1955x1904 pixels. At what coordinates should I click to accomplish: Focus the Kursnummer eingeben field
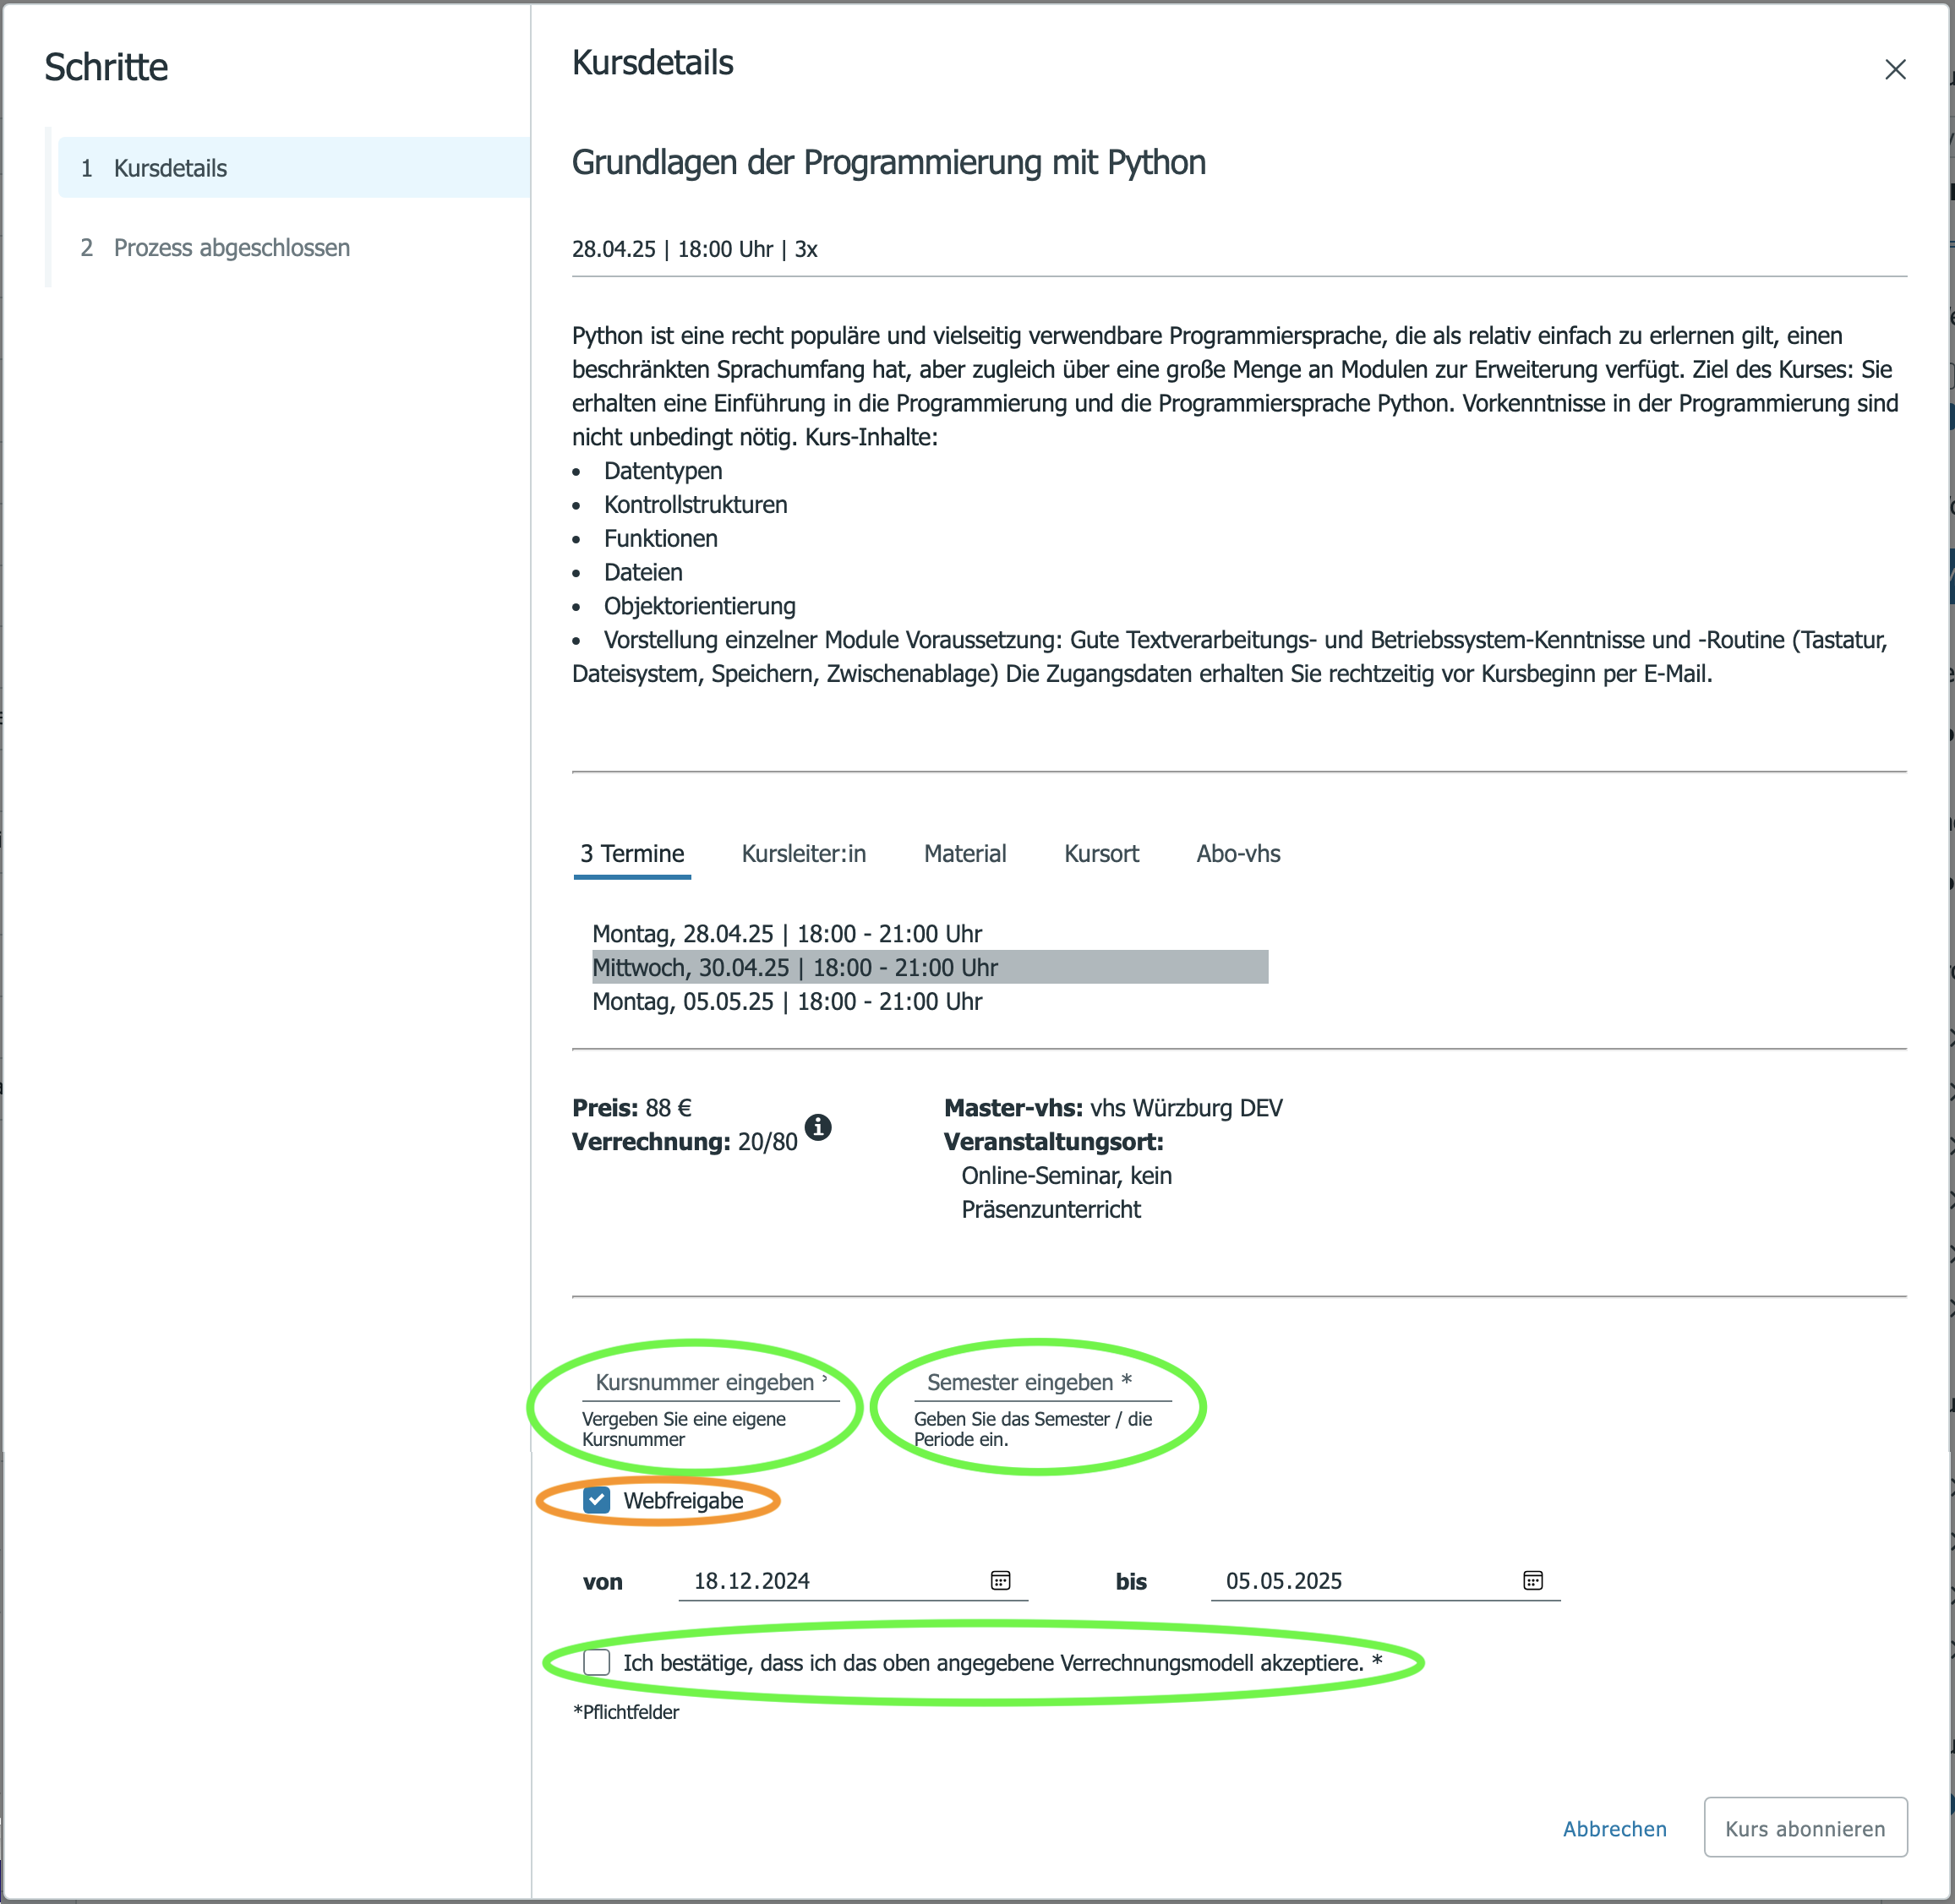tap(710, 1382)
